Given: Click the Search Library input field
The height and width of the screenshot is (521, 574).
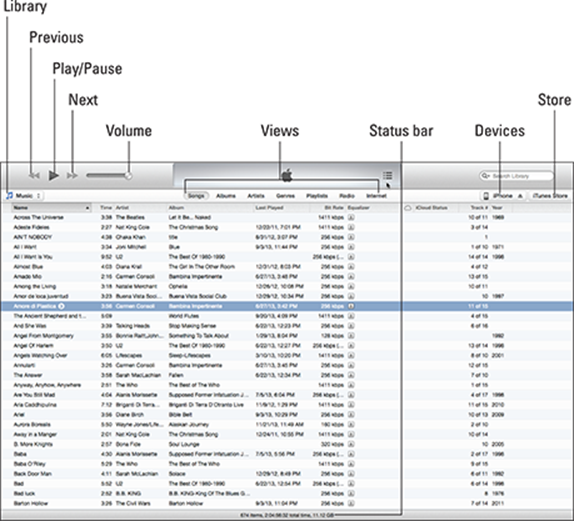Looking at the screenshot, I should (516, 176).
